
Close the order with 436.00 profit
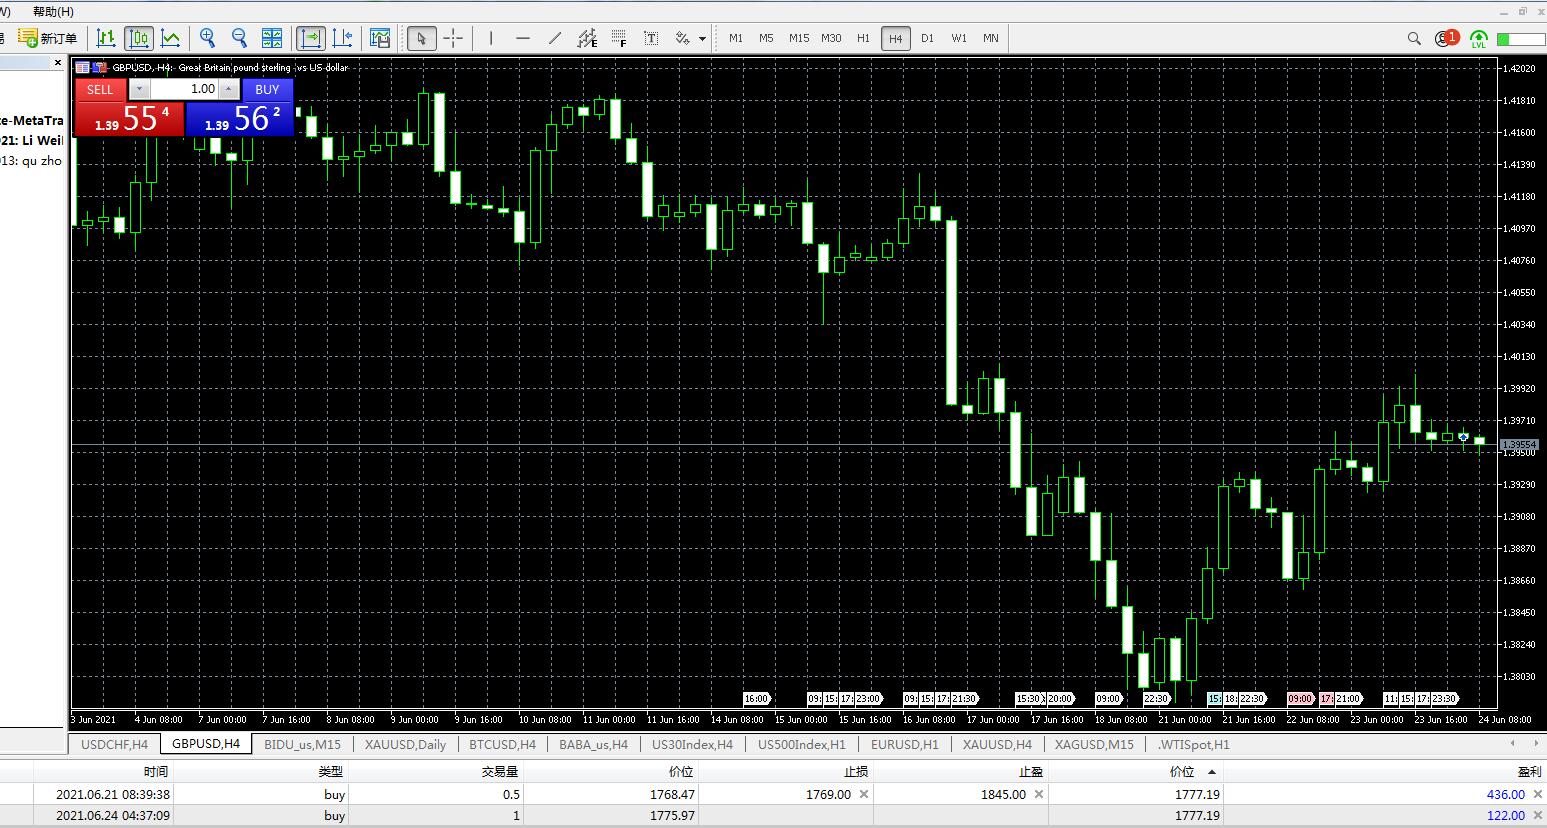coord(1536,794)
